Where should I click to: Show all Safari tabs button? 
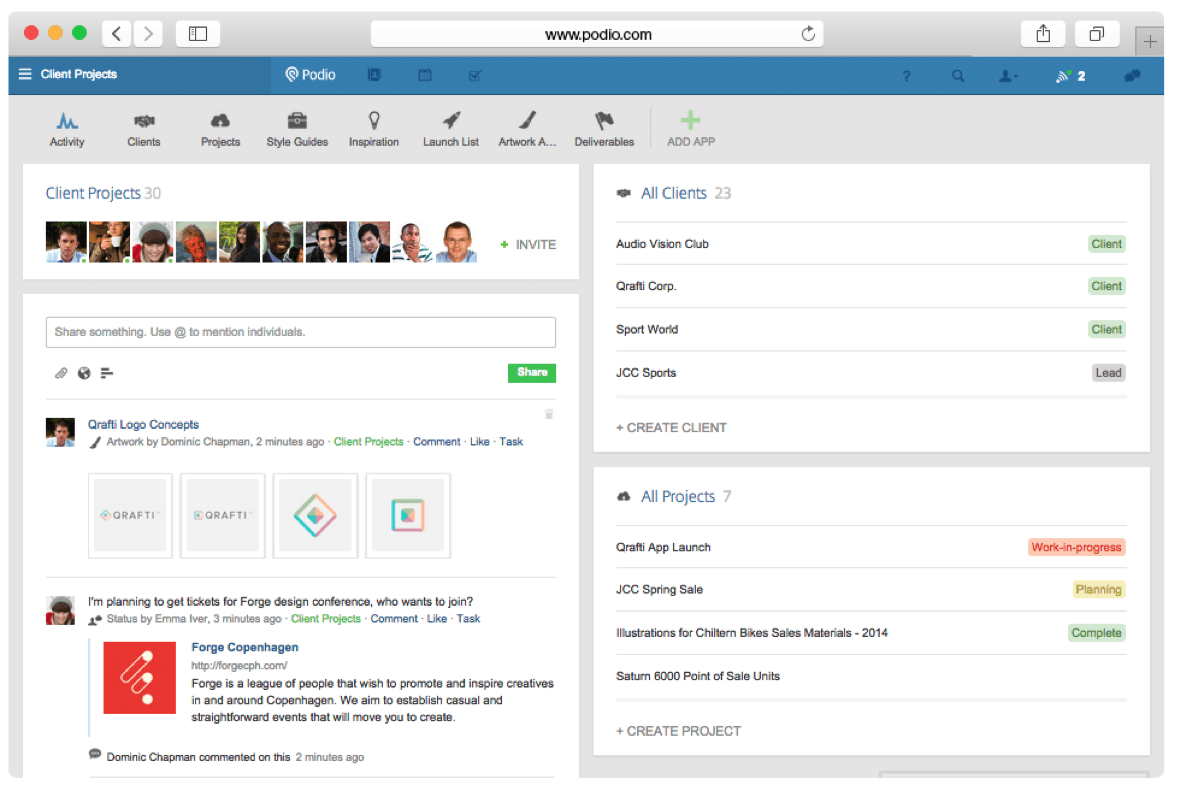click(x=1097, y=34)
